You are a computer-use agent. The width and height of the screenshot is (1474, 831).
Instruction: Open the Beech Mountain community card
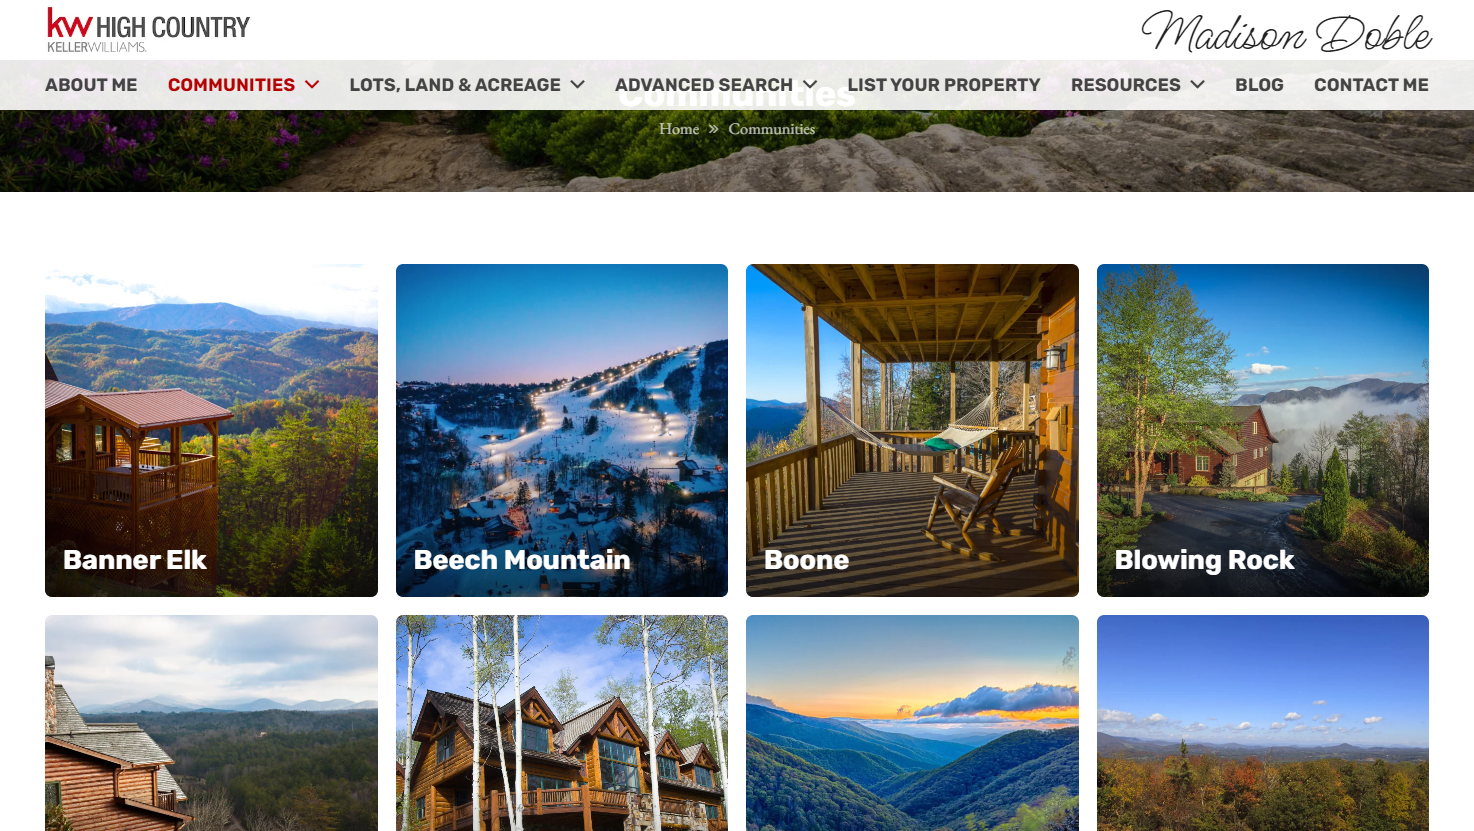pyautogui.click(x=562, y=430)
